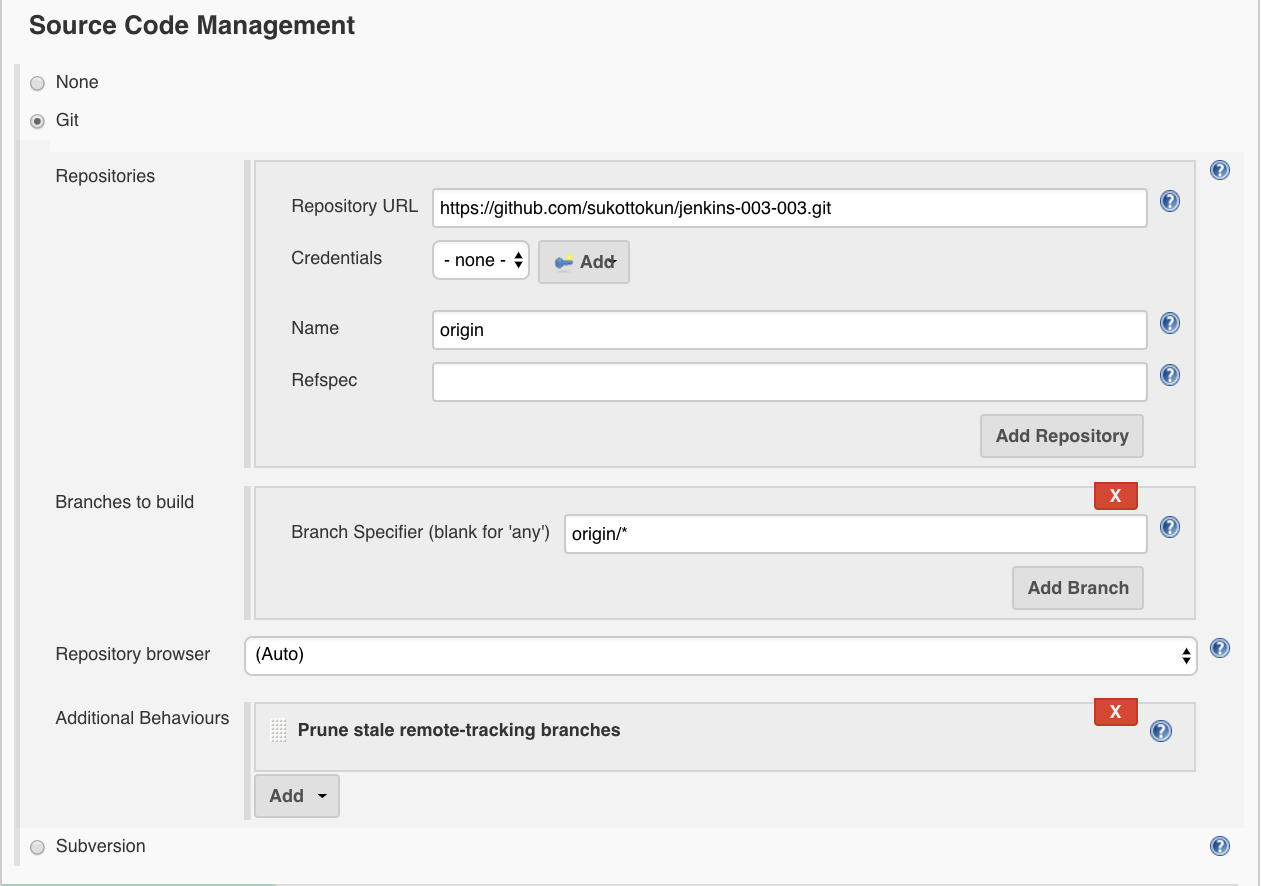Select the None radio button

38,83
